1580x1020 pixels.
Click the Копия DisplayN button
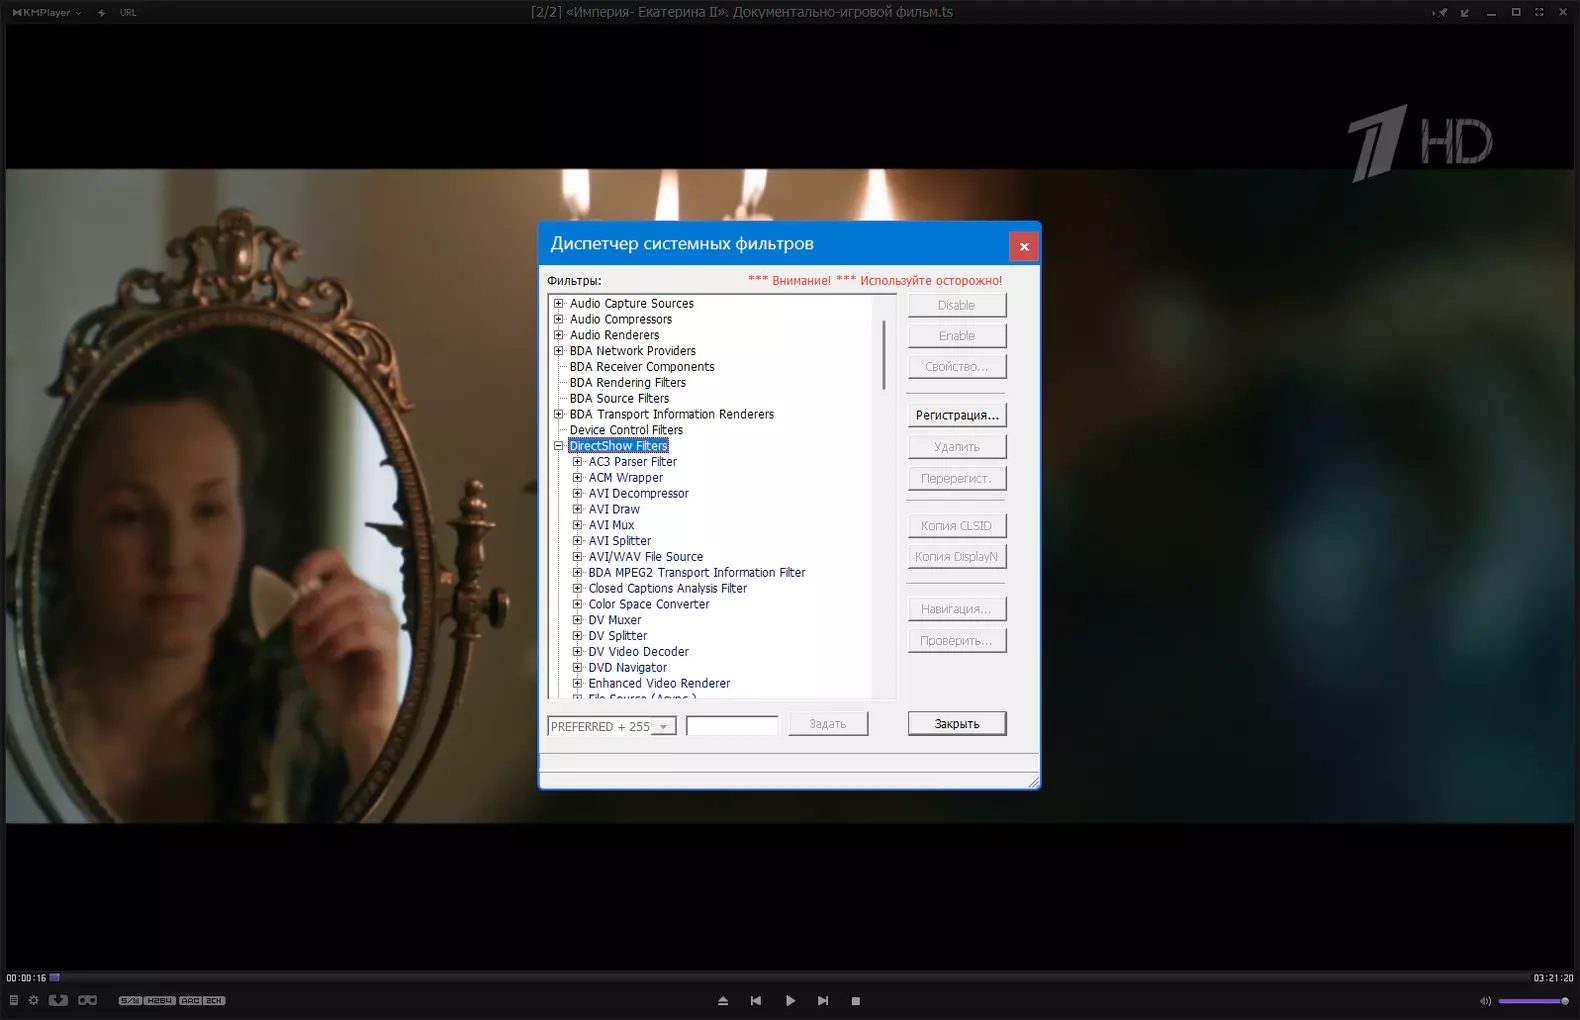pyautogui.click(x=957, y=557)
